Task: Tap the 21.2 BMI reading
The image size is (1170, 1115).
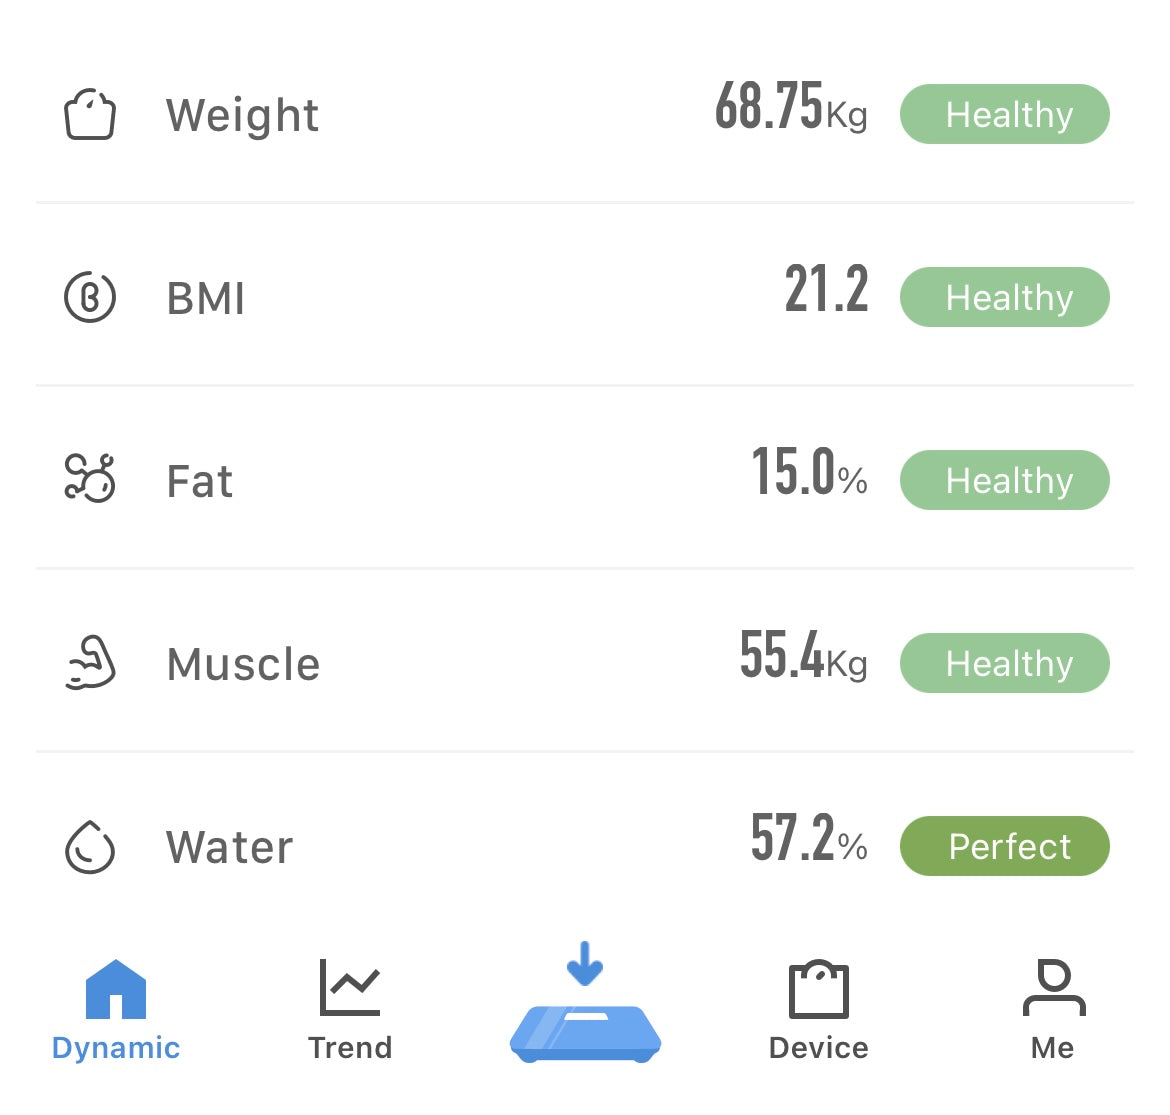Action: click(826, 291)
